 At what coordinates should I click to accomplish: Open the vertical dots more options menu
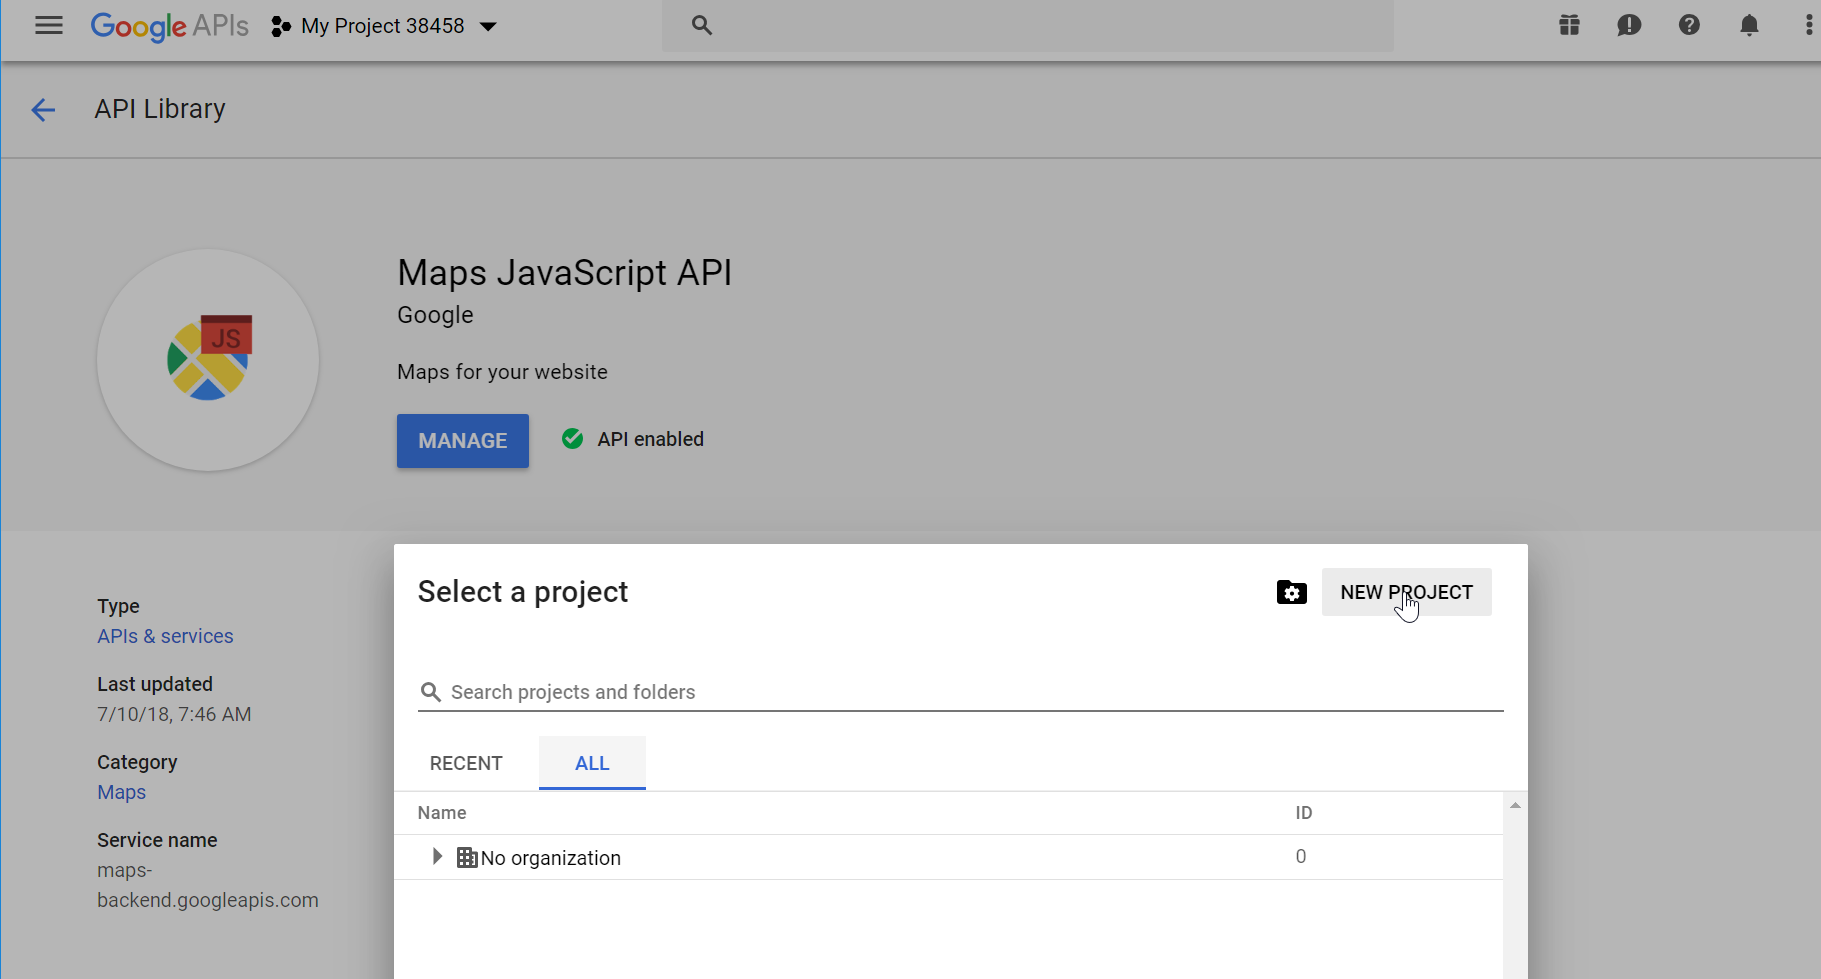[x=1808, y=26]
